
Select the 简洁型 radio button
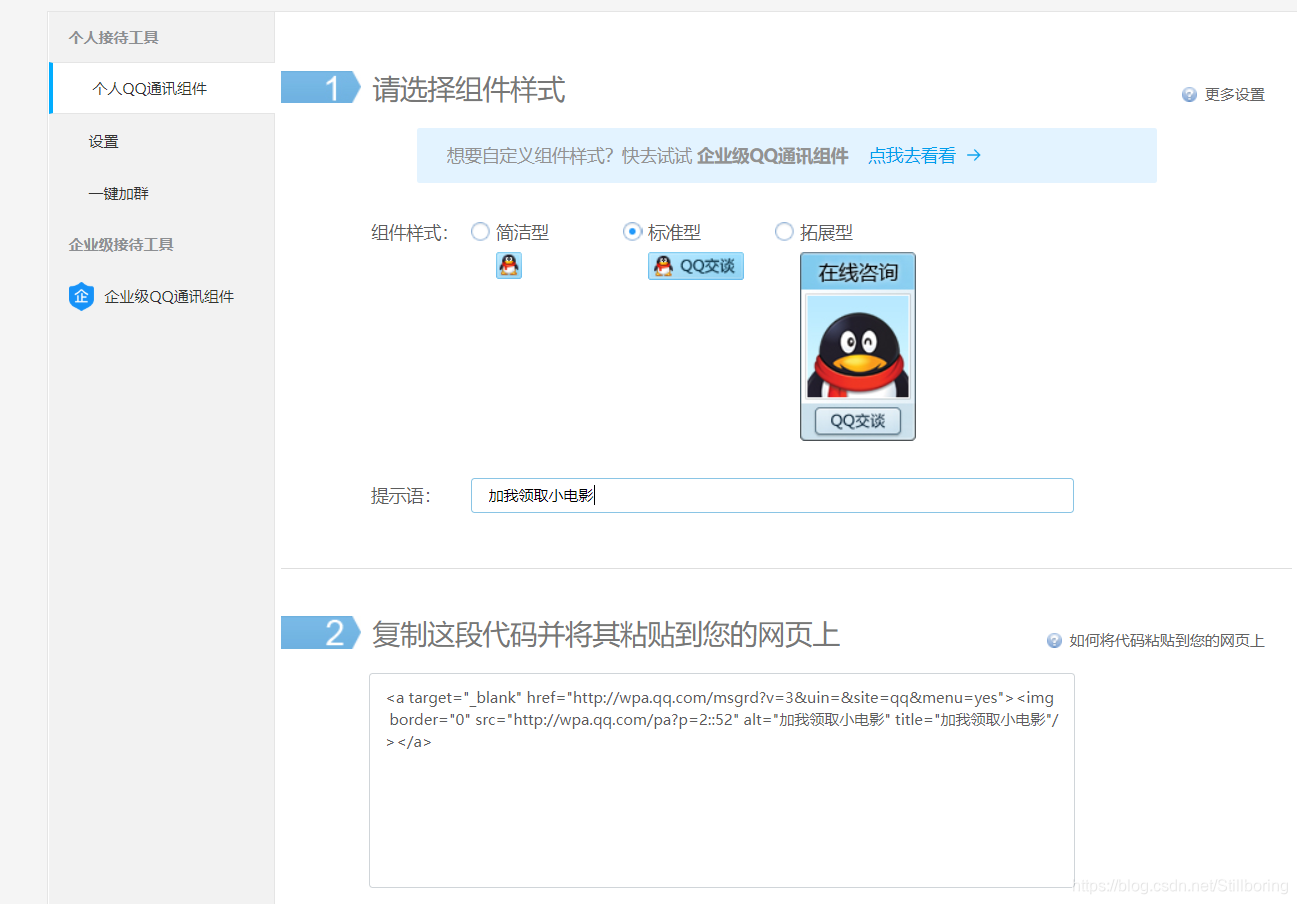click(x=480, y=232)
